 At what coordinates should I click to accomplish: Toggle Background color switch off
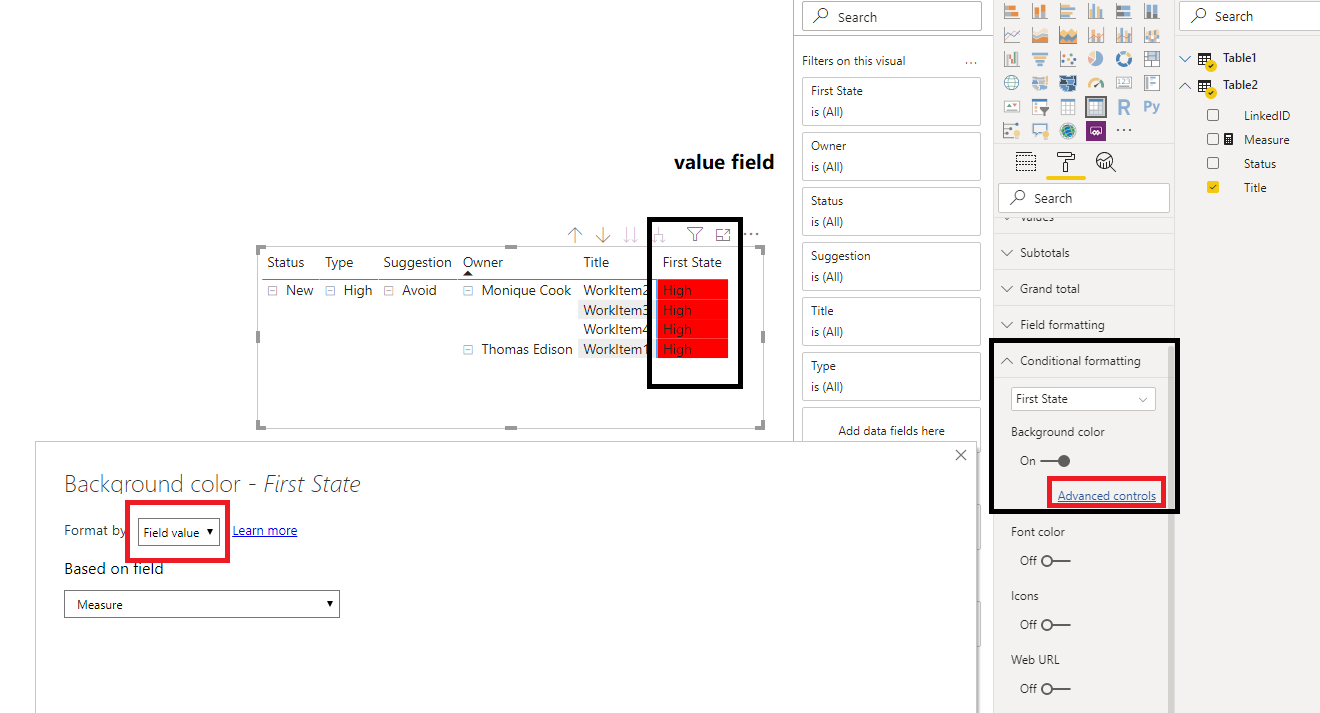(x=1055, y=461)
